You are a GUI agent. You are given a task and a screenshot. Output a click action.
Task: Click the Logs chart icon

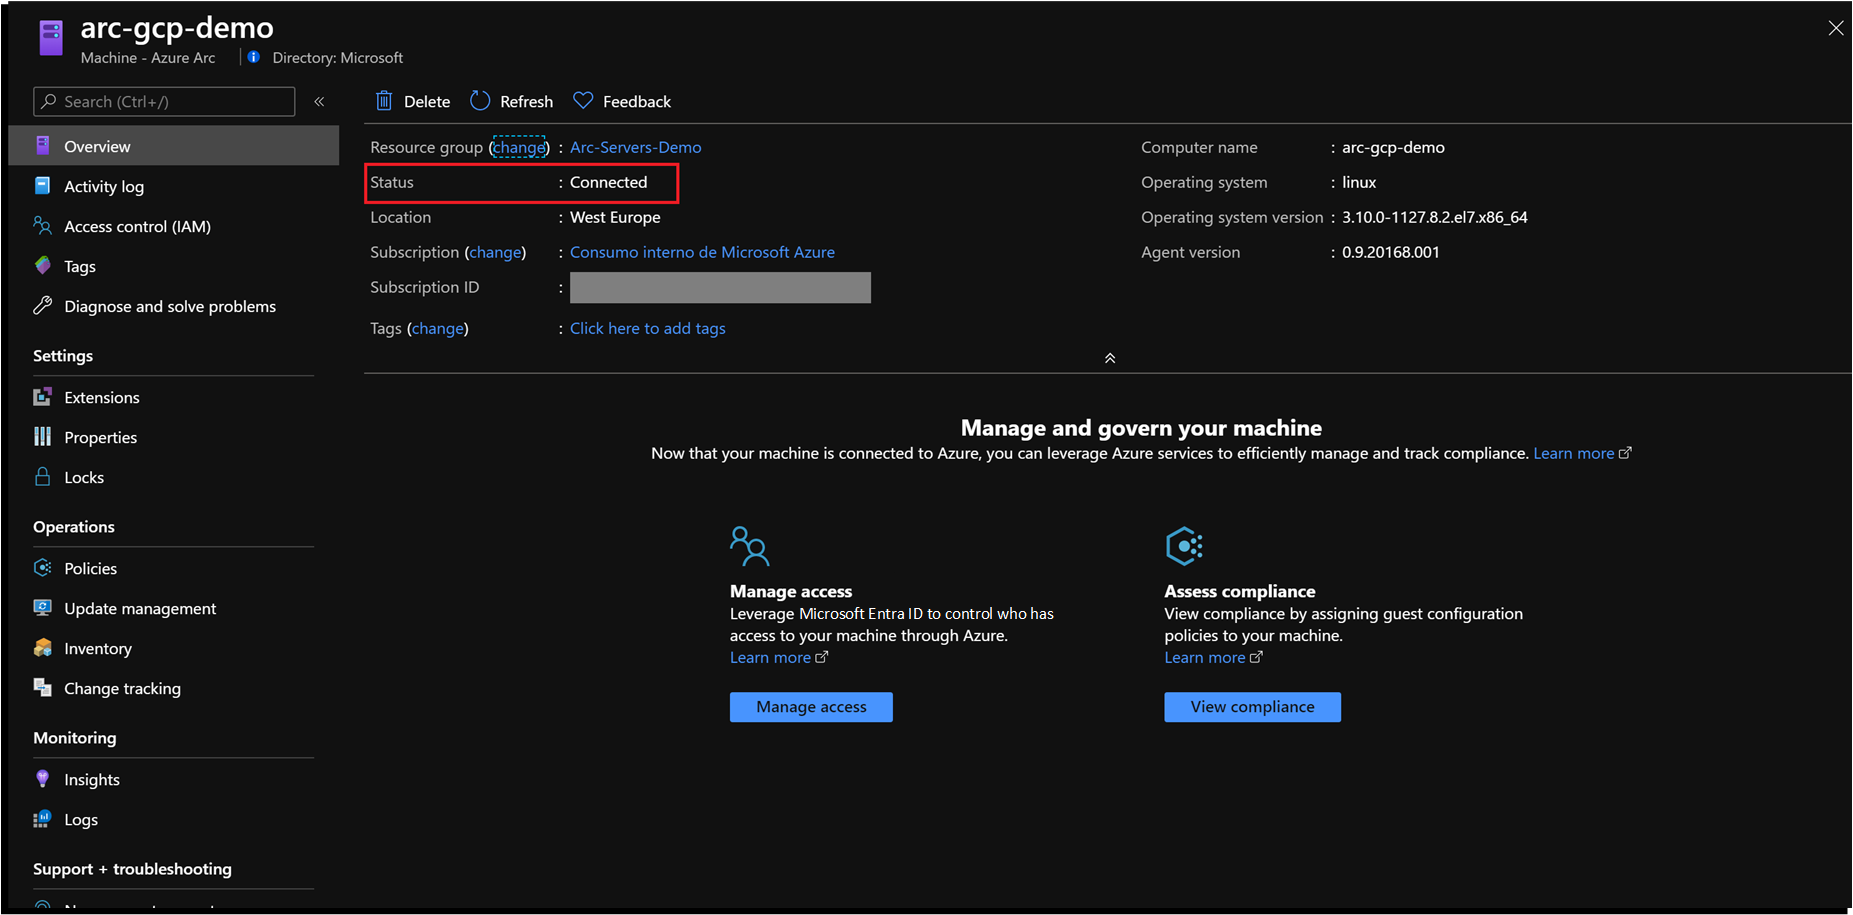[x=43, y=819]
